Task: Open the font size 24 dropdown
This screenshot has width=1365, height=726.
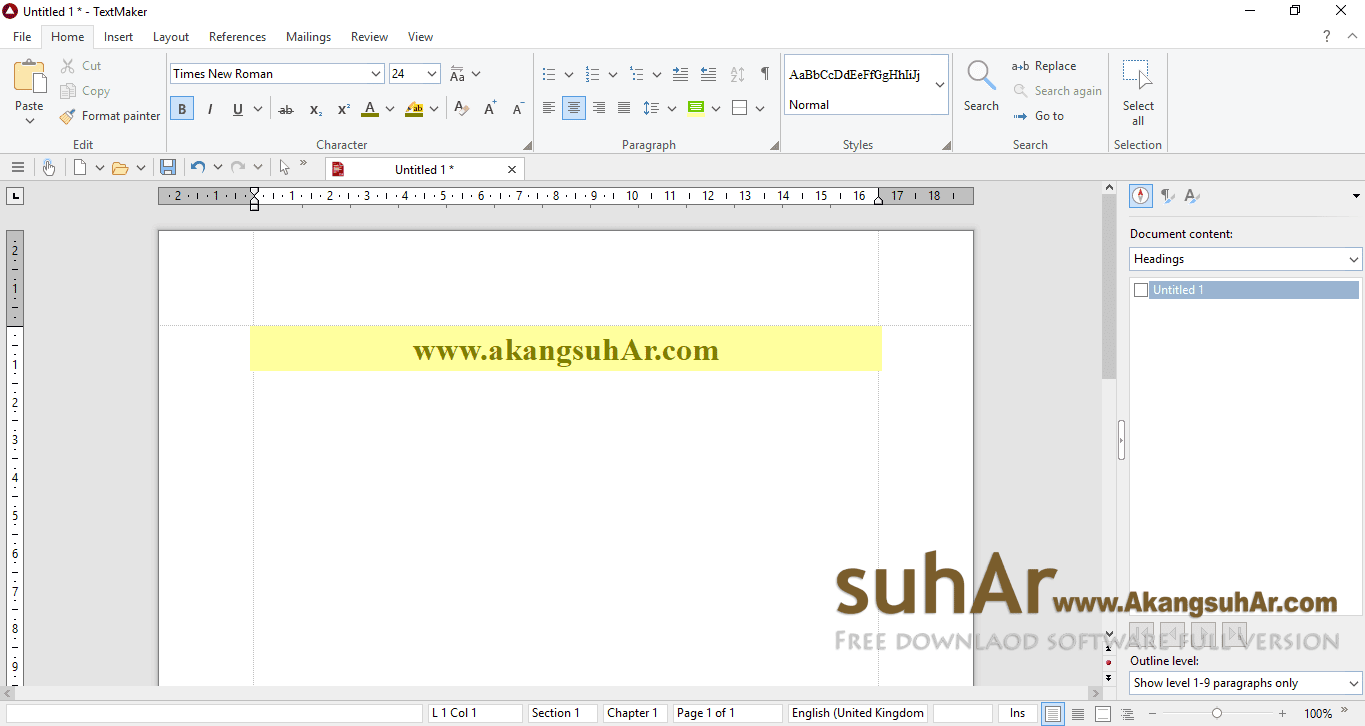Action: point(432,74)
